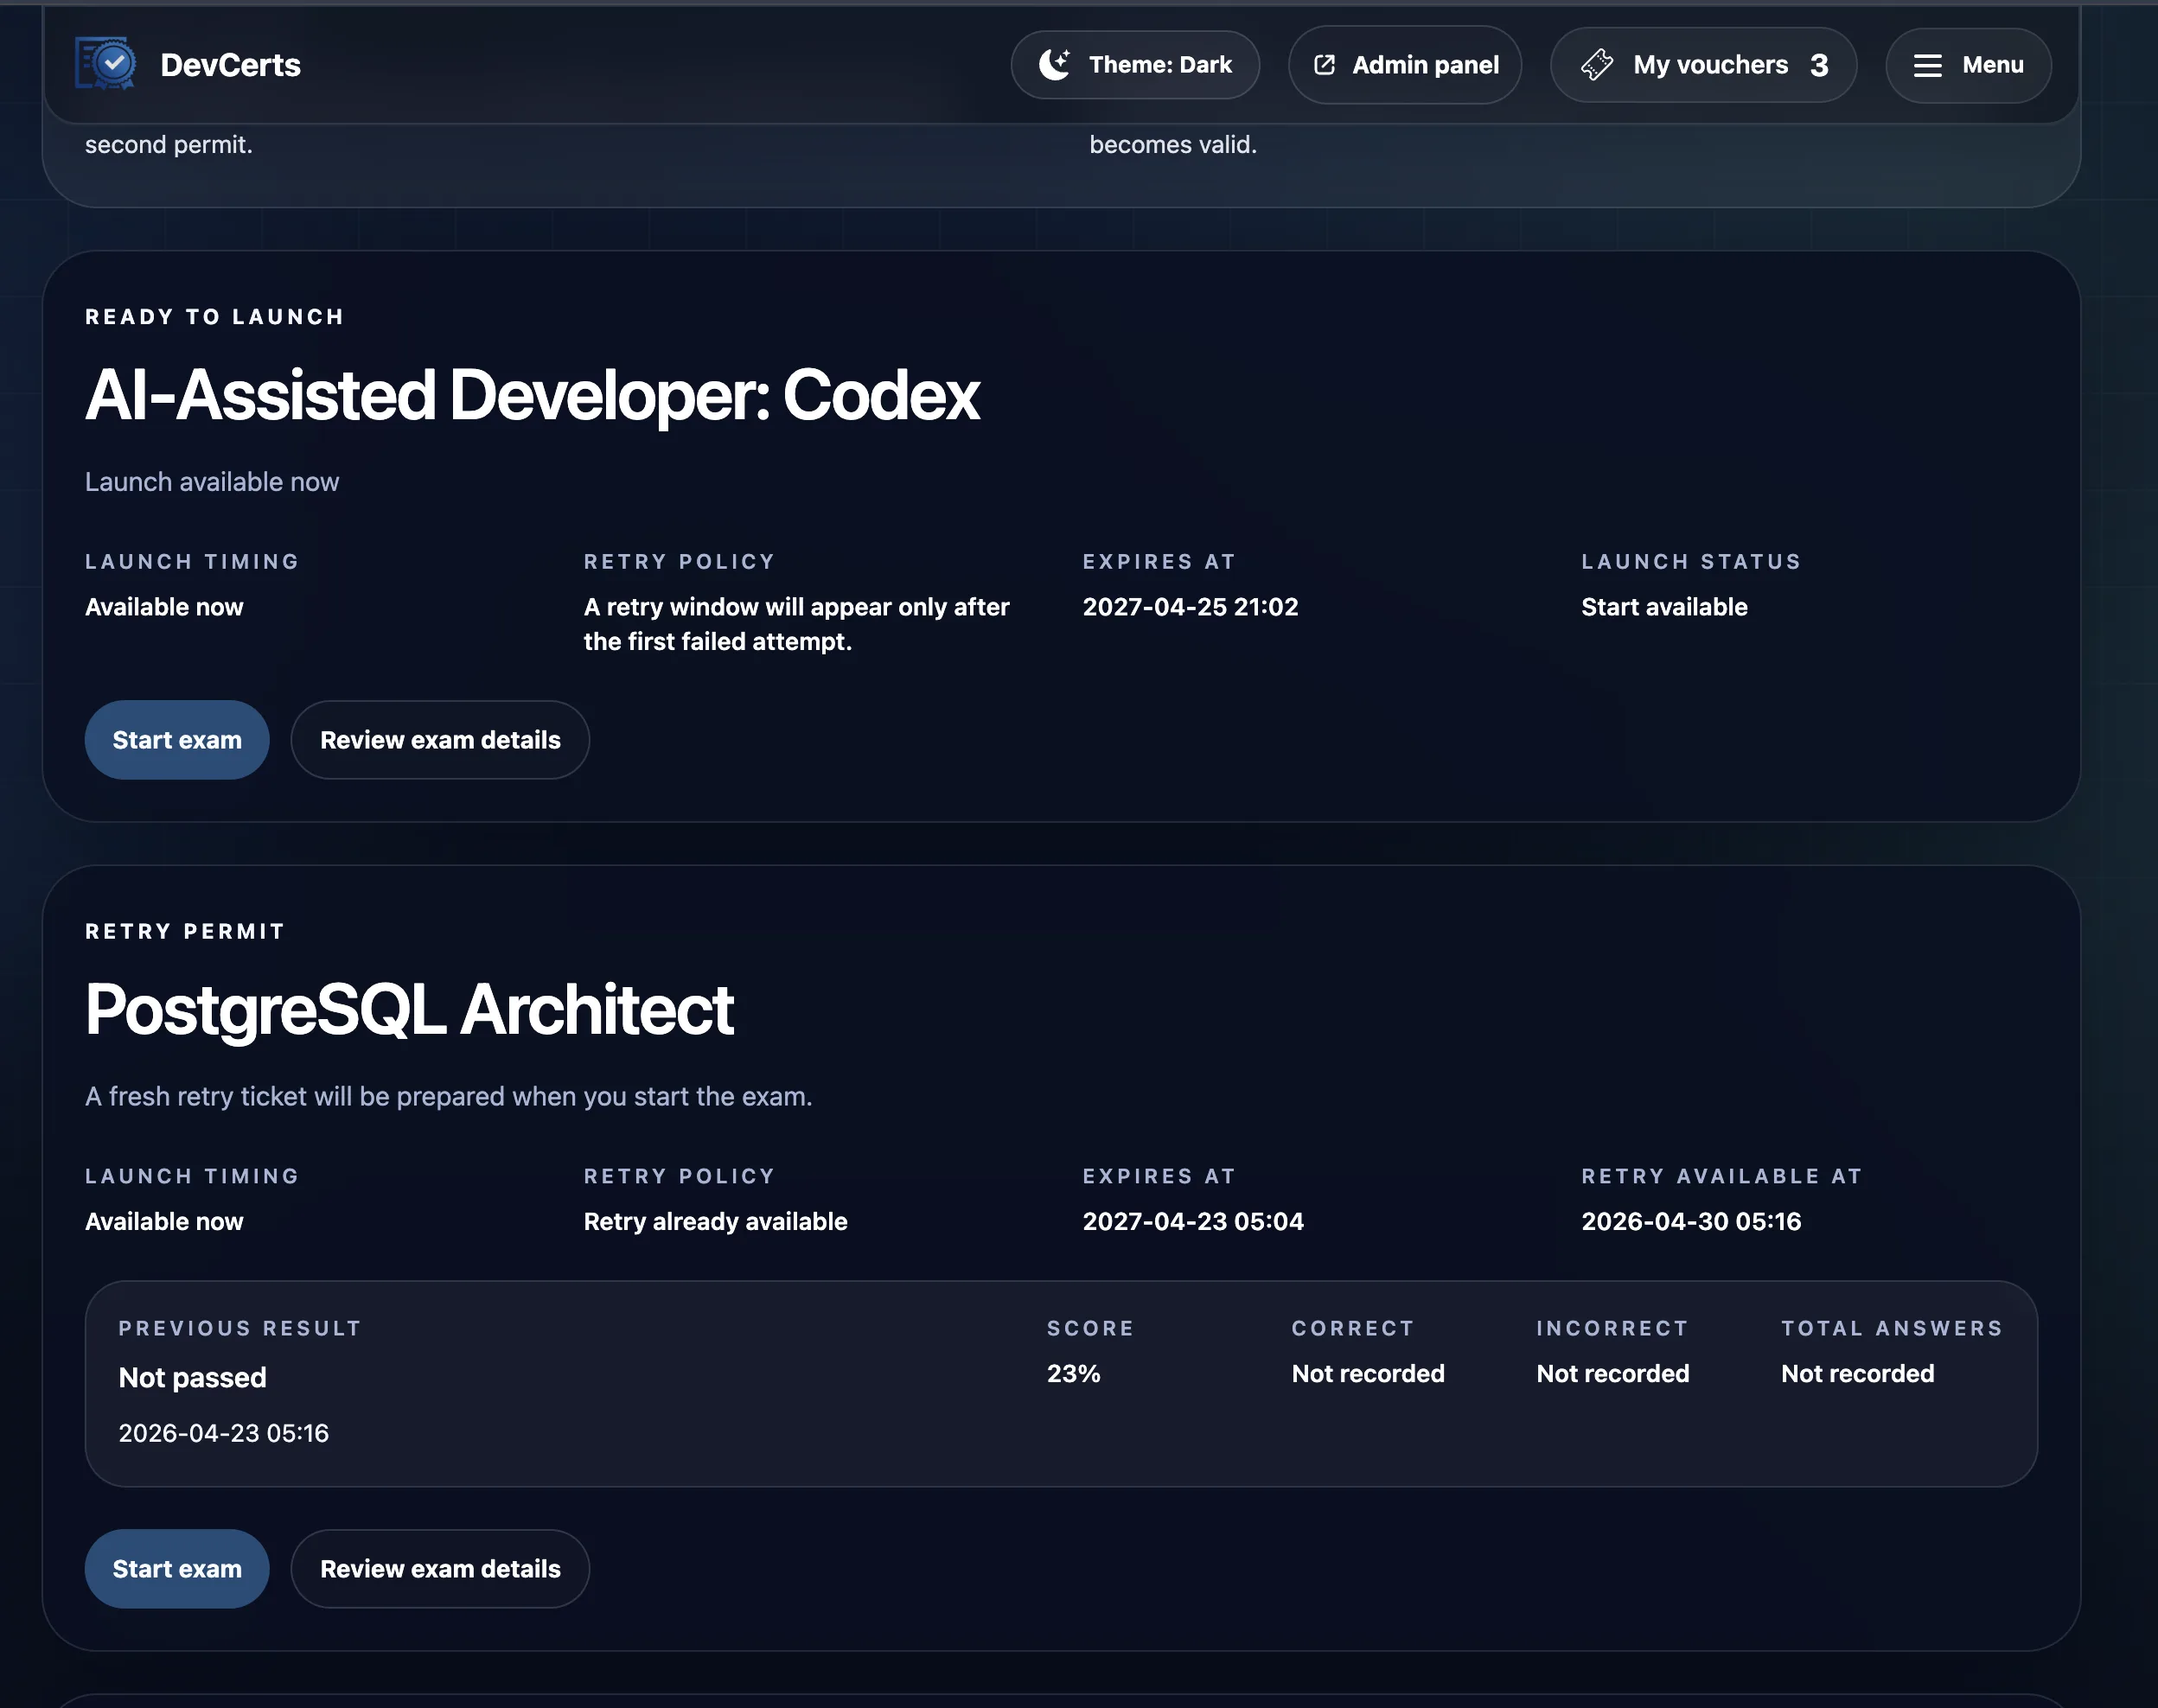Click 'Available now' in PostgreSQL launch timing
The width and height of the screenshot is (2158, 1708).
point(164,1221)
